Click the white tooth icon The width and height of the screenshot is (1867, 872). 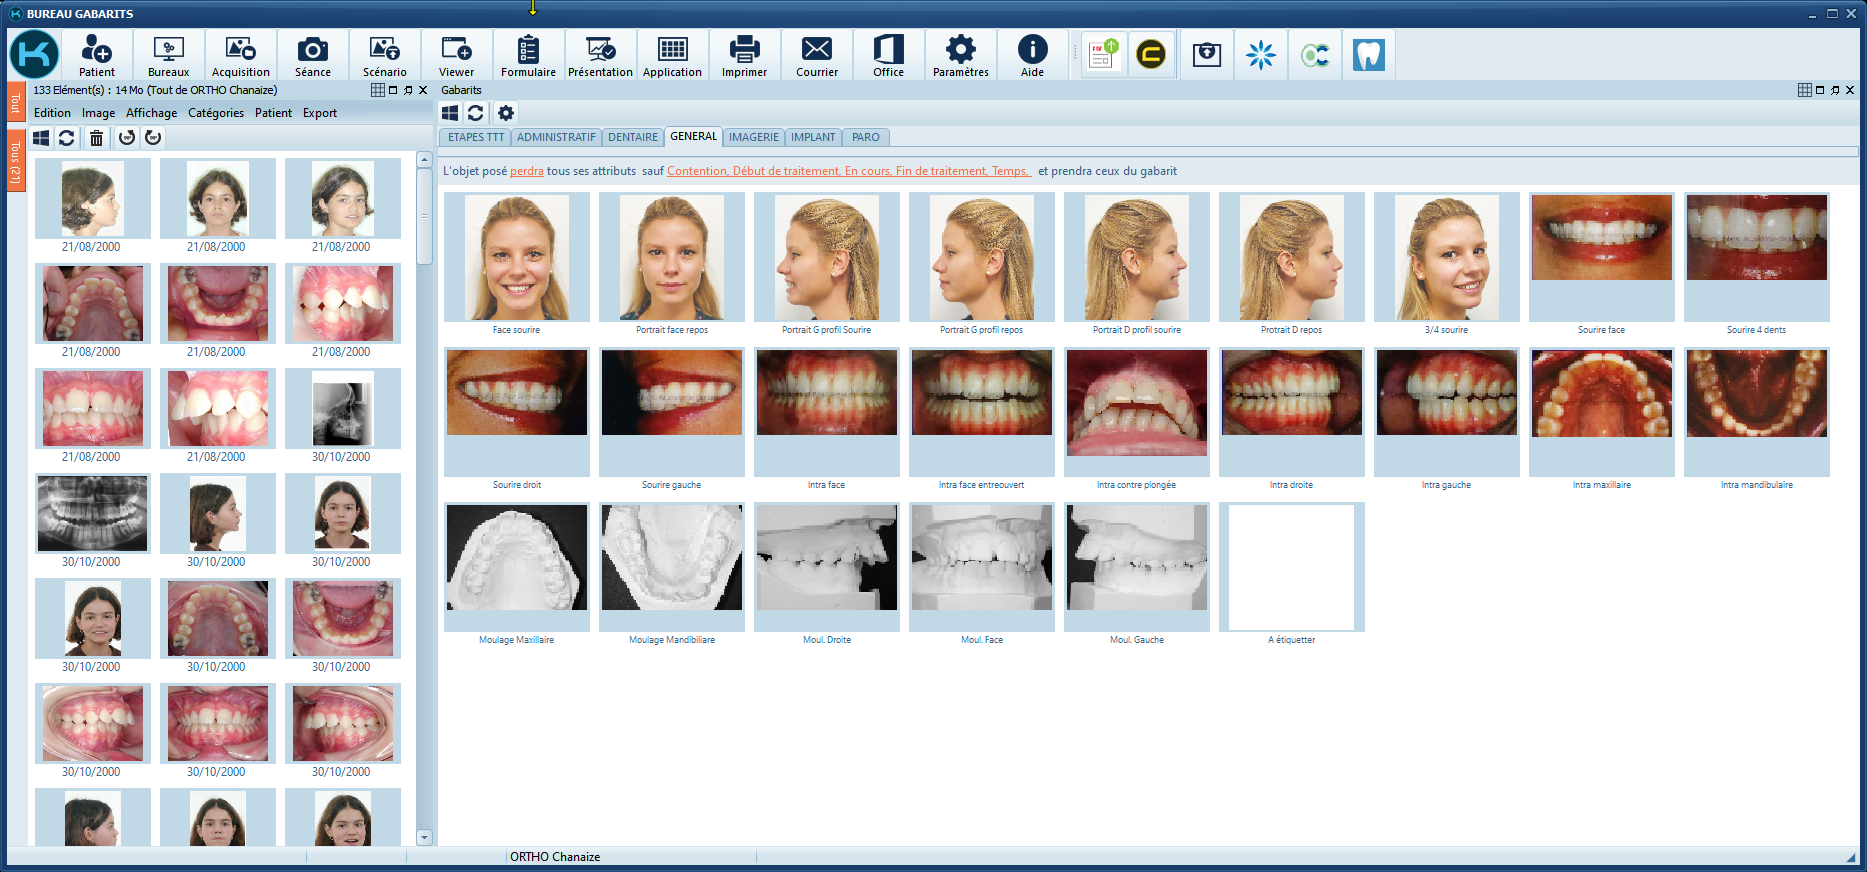(1368, 55)
